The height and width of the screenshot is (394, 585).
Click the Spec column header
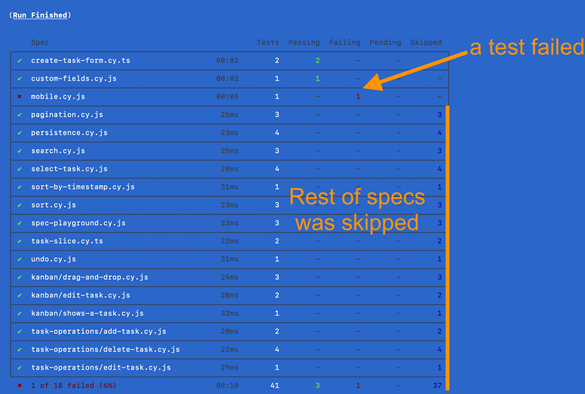point(40,42)
